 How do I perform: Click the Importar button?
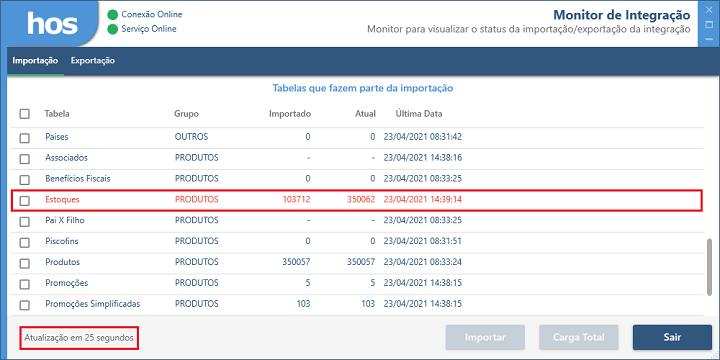(485, 338)
